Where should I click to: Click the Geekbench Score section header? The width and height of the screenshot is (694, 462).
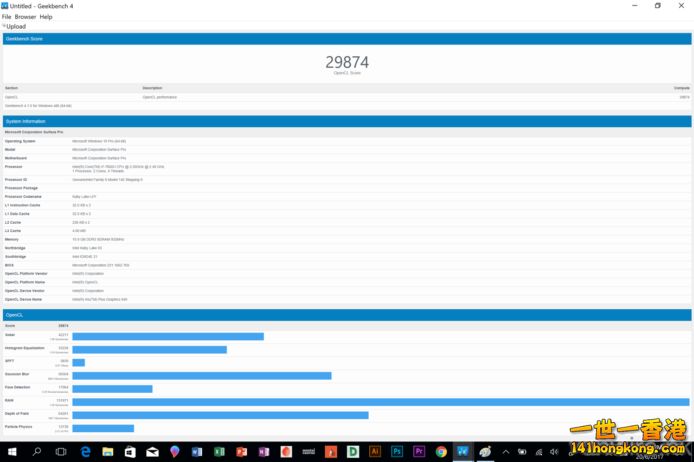pyautogui.click(x=347, y=39)
